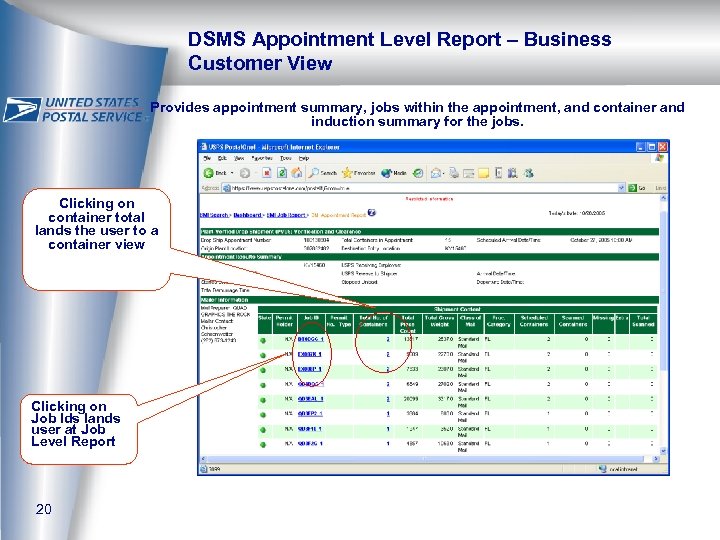
Task: Open Job ID link in 25370 weight row
Action: (311, 339)
